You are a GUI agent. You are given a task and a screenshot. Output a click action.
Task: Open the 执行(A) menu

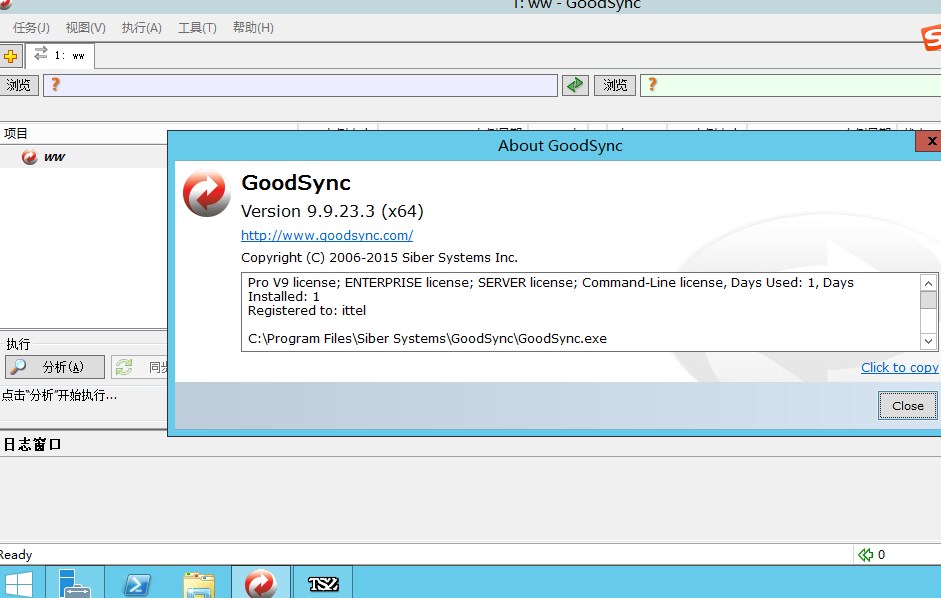pyautogui.click(x=142, y=28)
